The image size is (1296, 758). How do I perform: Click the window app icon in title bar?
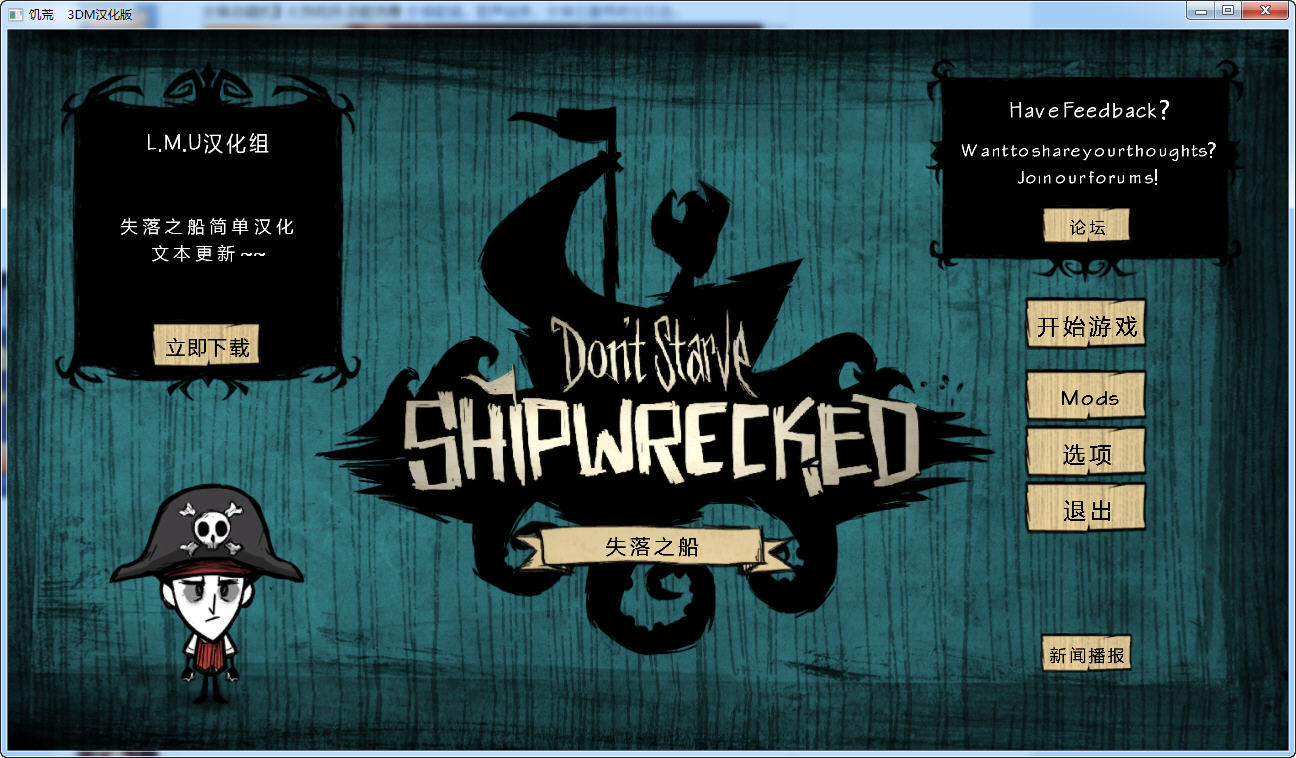tap(14, 14)
